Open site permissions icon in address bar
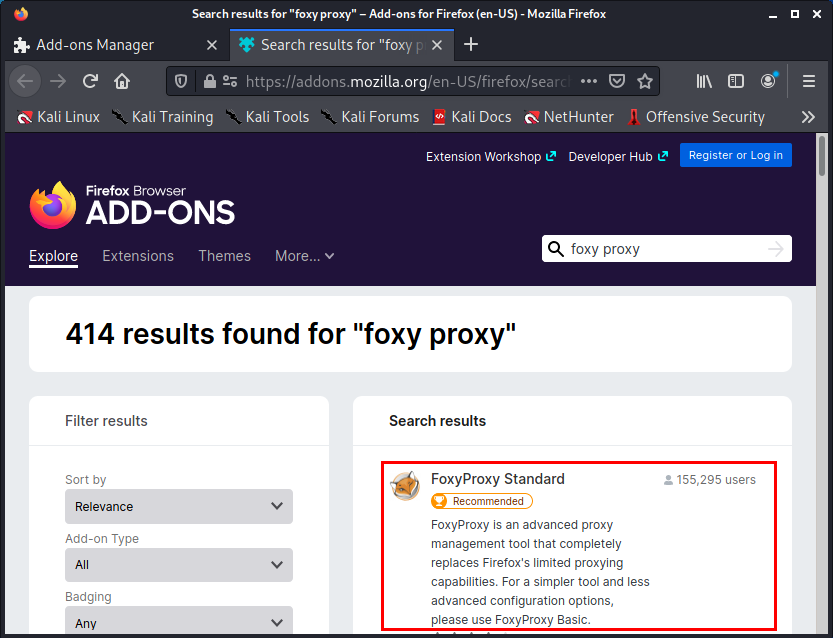 pyautogui.click(x=230, y=81)
